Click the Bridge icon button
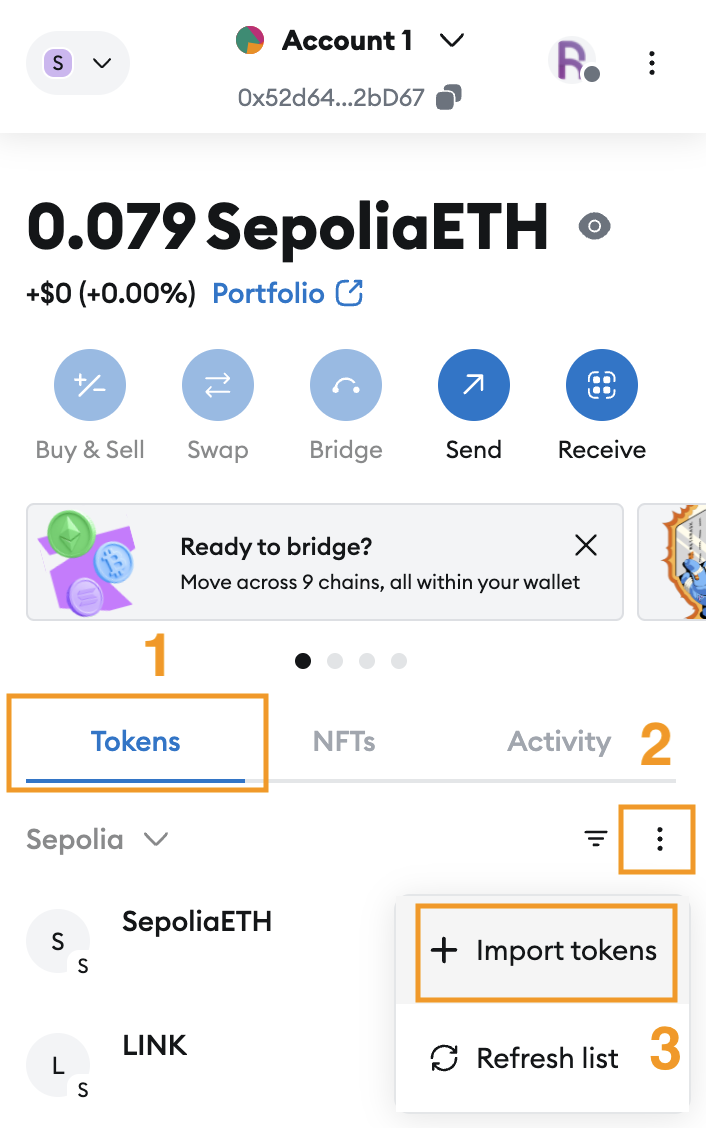The image size is (706, 1128). (x=346, y=385)
